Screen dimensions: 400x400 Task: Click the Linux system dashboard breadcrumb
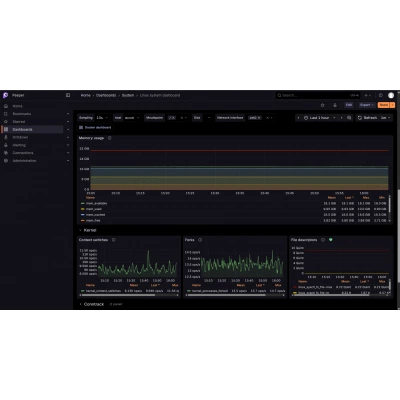(160, 95)
